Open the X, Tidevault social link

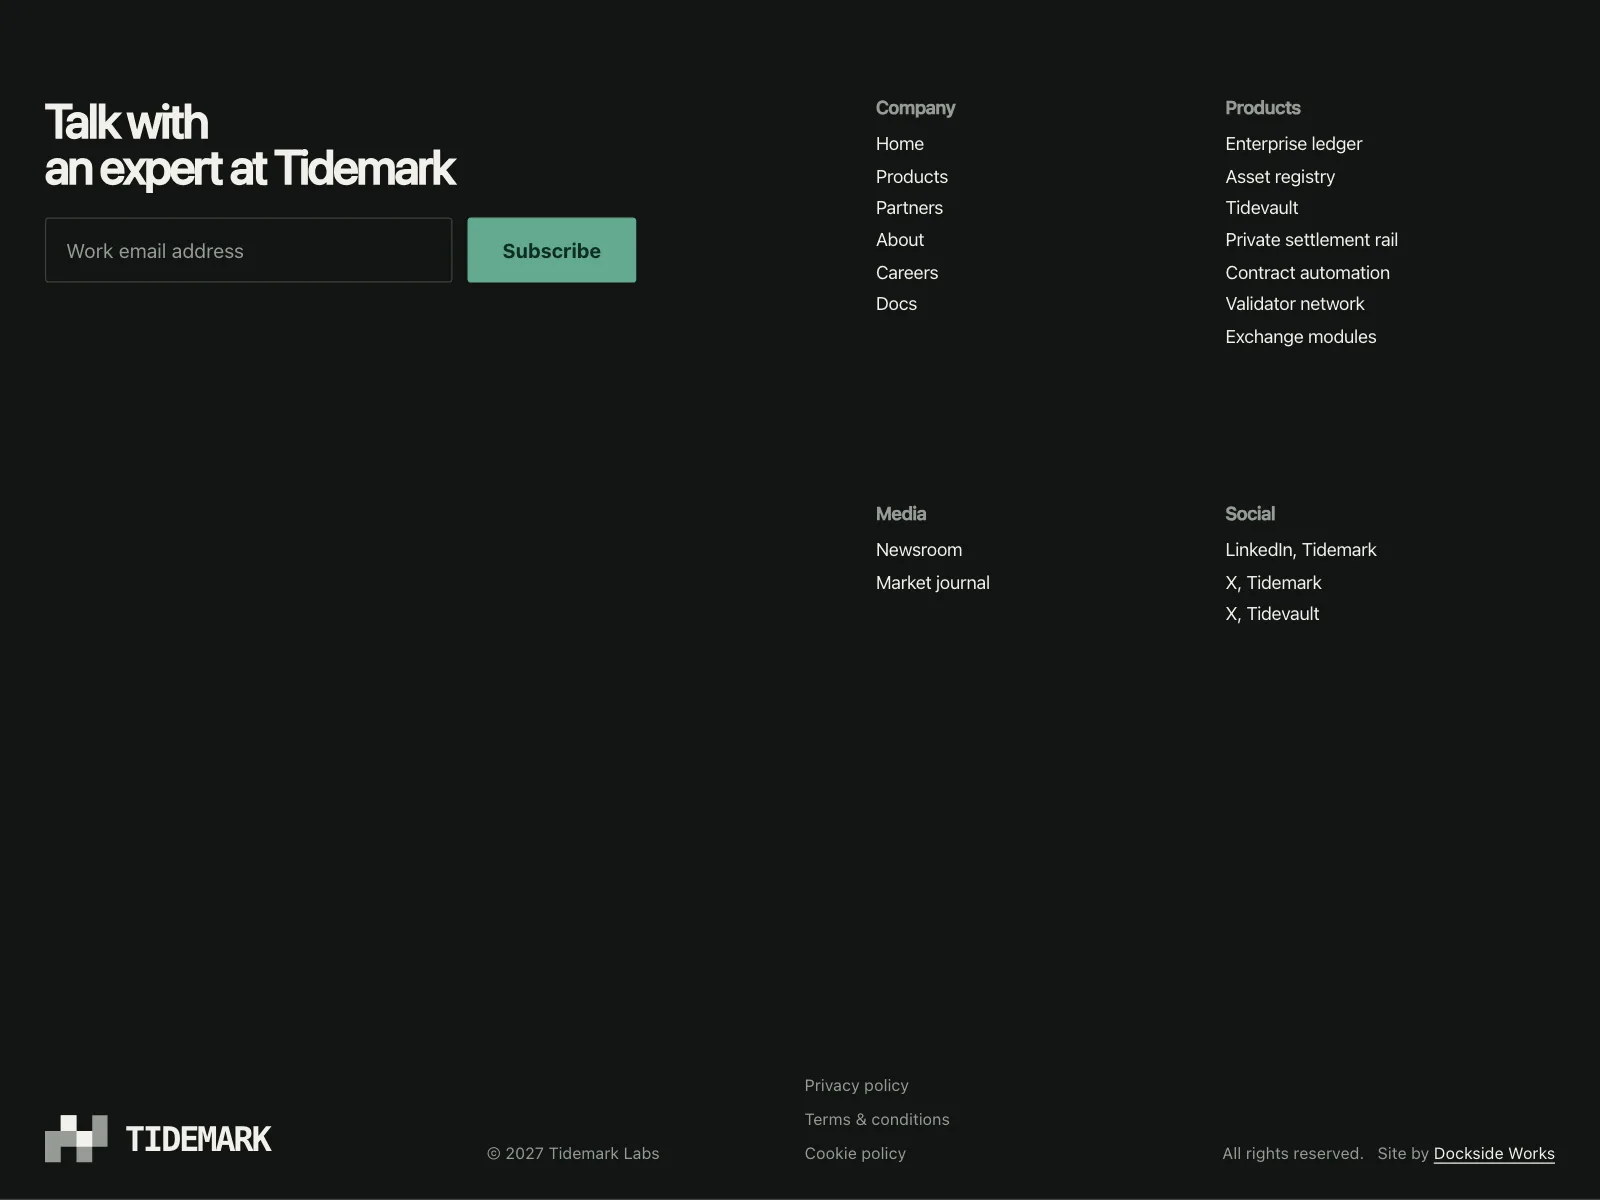pos(1272,614)
